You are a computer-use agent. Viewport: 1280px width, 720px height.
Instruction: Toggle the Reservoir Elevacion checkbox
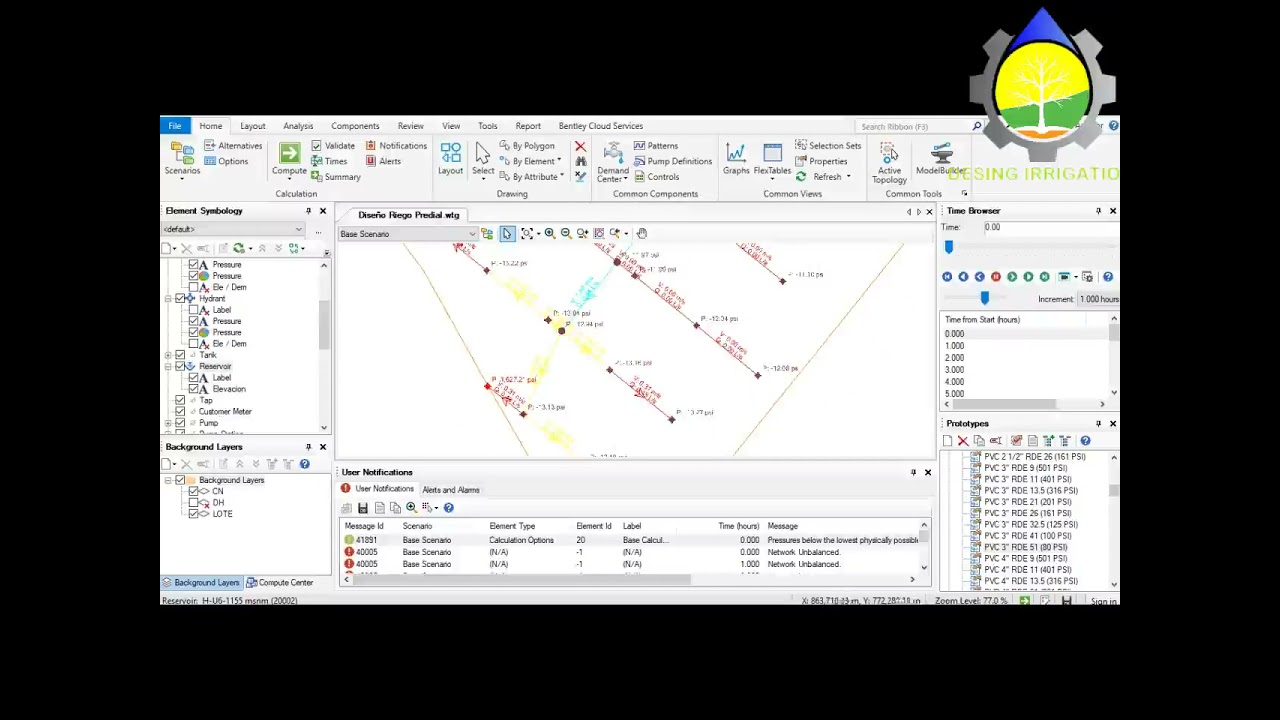click(x=193, y=389)
